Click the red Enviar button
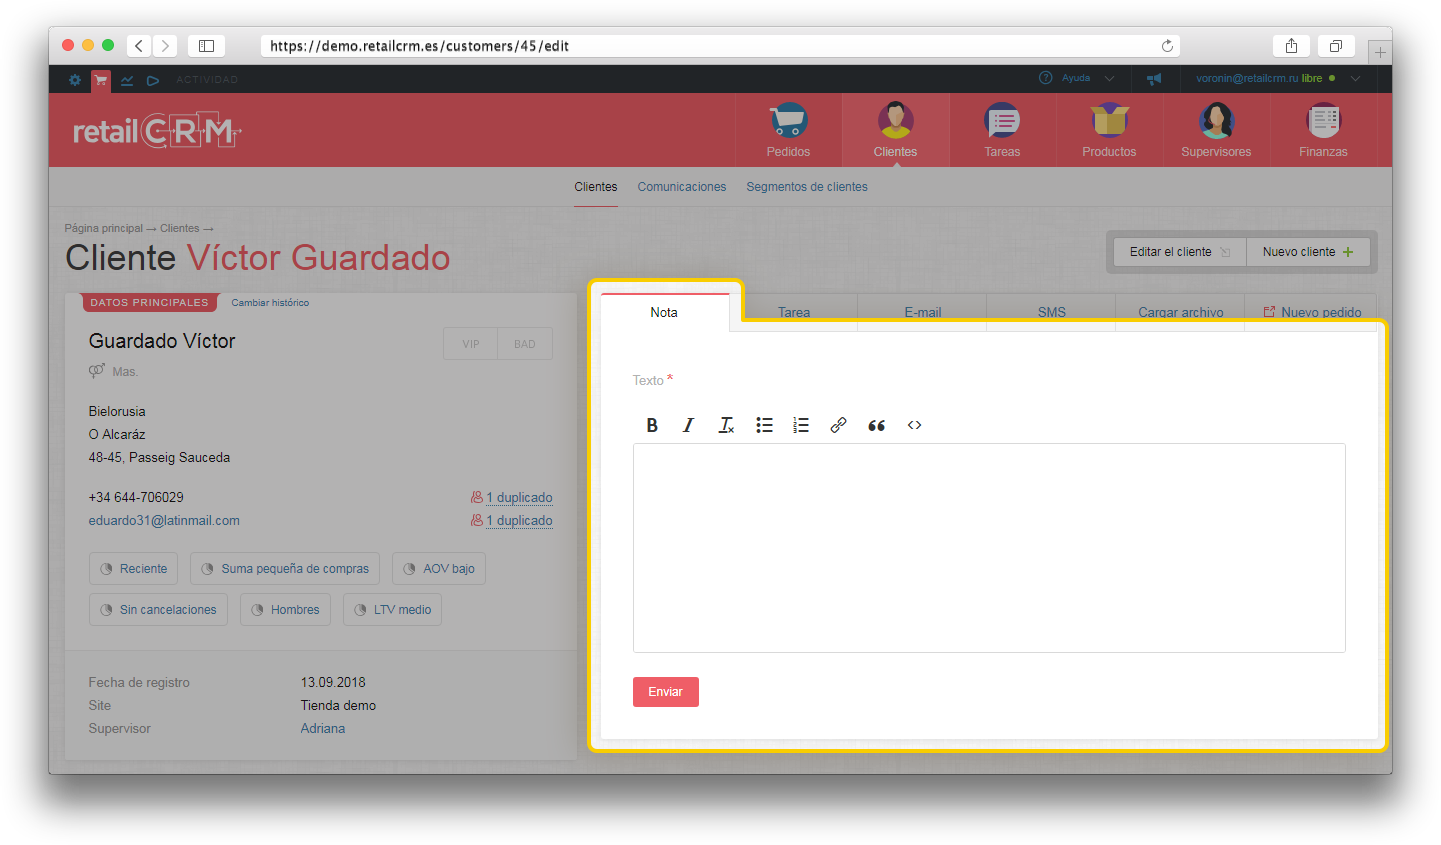 pos(666,692)
